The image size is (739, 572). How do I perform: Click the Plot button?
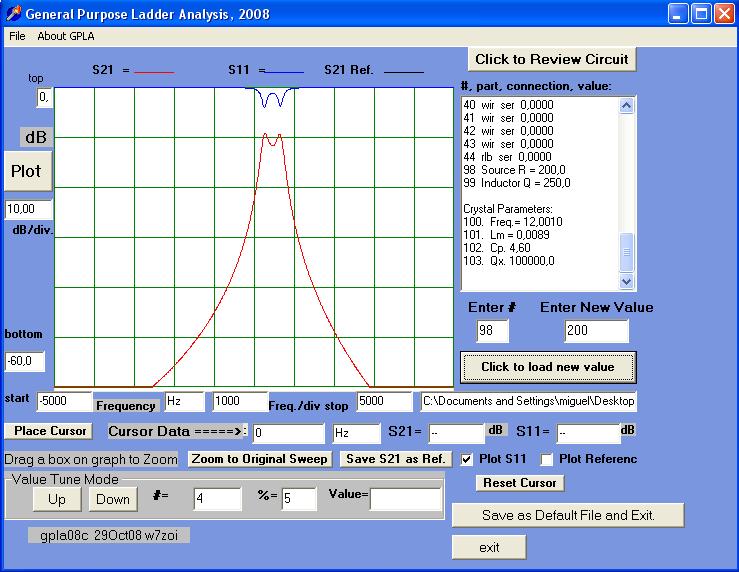tap(26, 171)
